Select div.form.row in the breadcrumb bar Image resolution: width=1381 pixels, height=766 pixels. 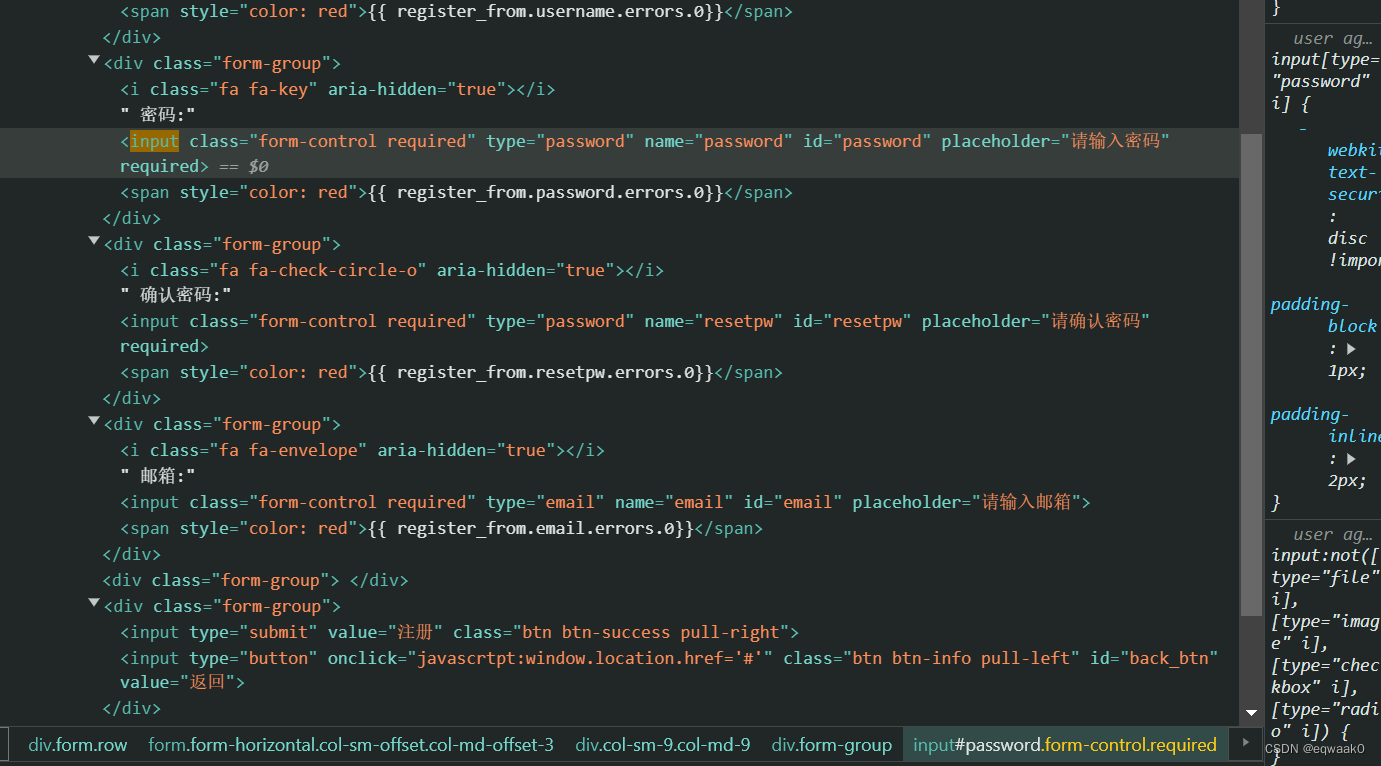point(78,745)
